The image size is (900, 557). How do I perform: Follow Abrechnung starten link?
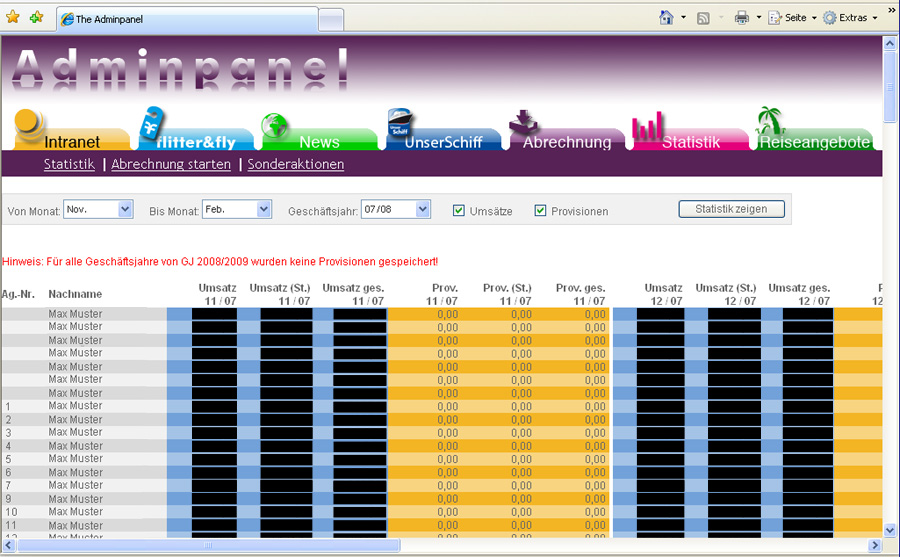pos(171,164)
